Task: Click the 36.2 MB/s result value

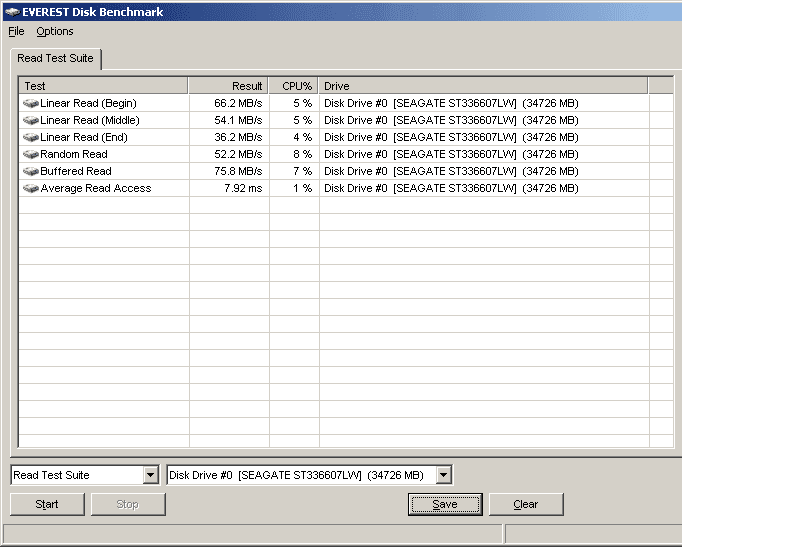Action: 238,138
